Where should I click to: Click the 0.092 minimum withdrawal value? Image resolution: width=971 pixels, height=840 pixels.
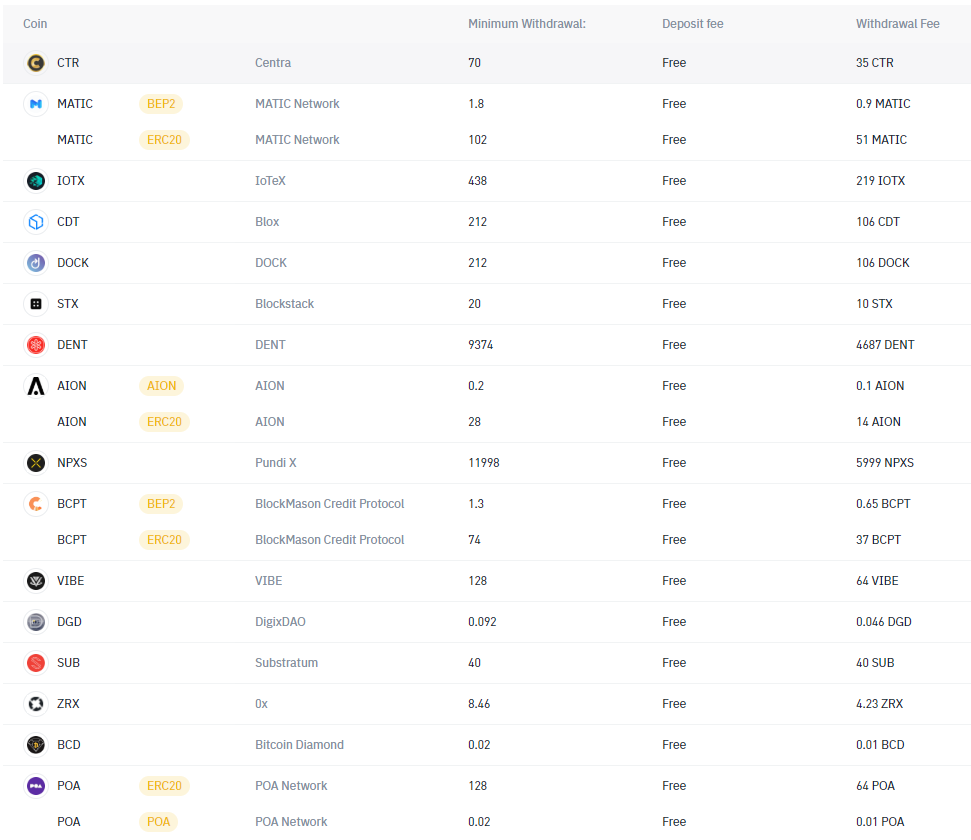click(x=482, y=621)
